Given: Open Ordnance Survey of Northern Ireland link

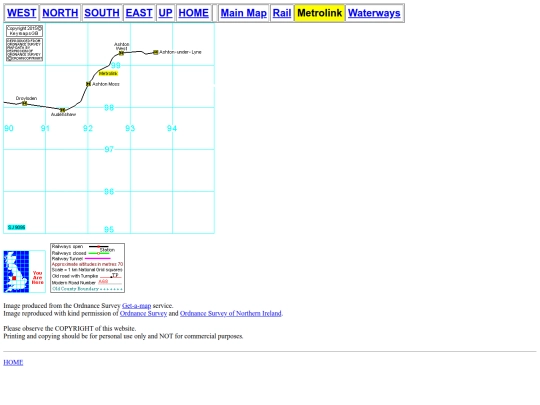Looking at the screenshot, I should [x=231, y=313].
